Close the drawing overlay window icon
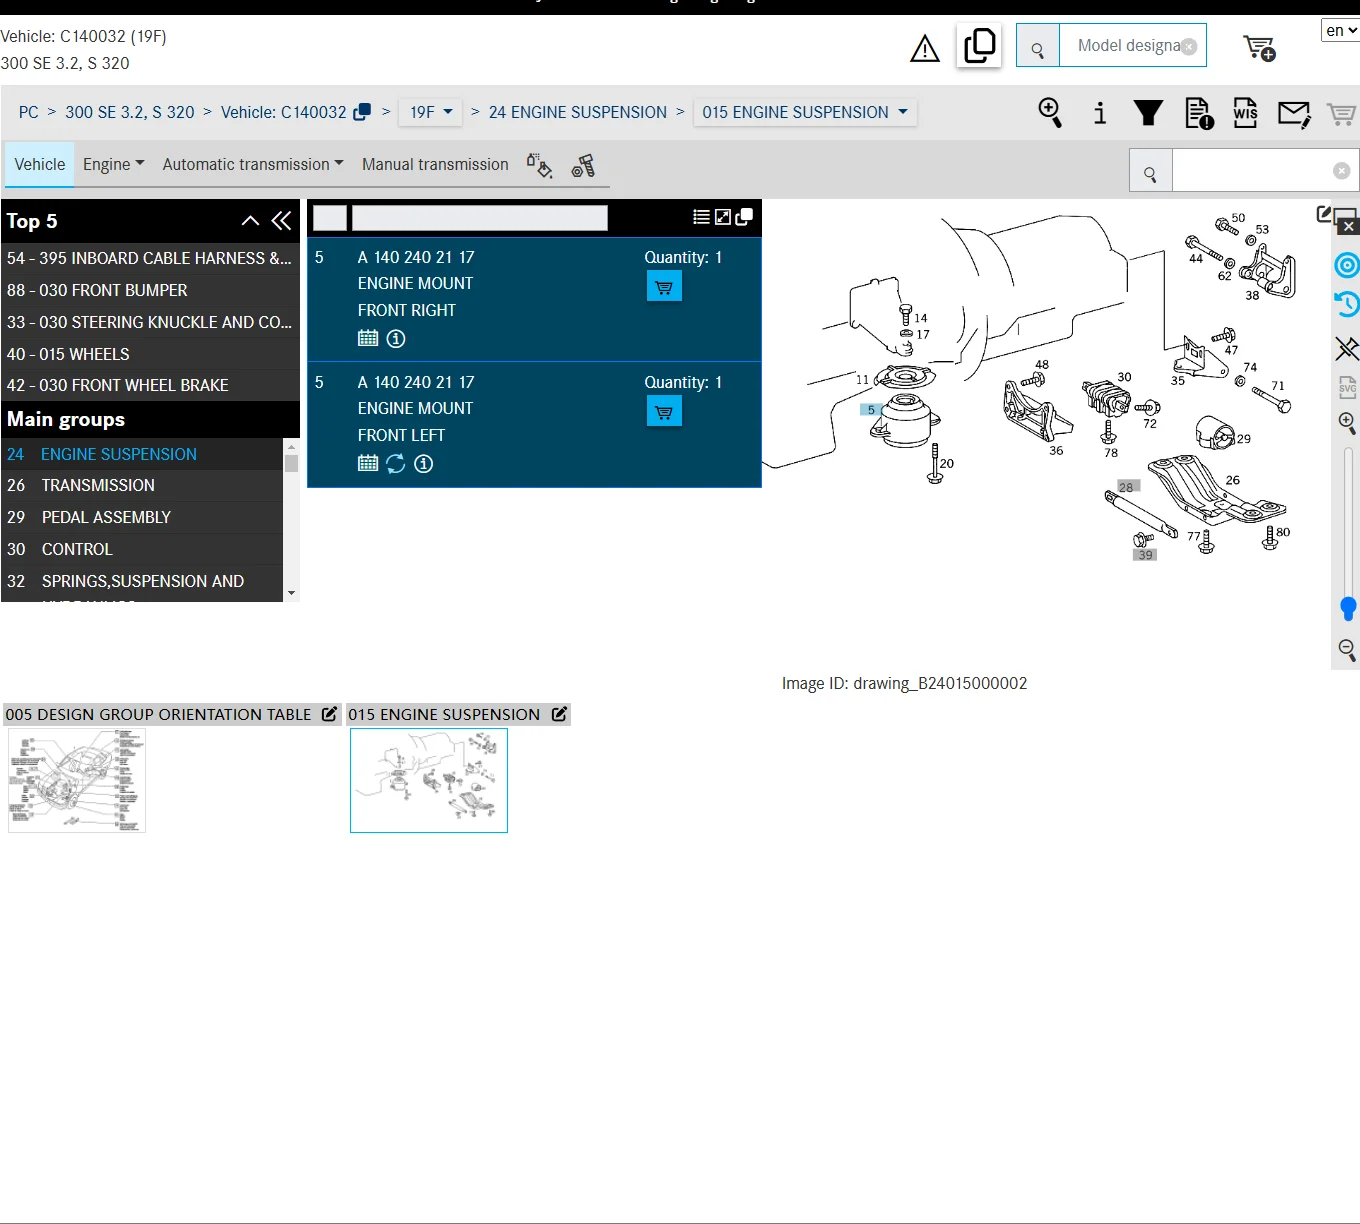 click(x=1348, y=227)
